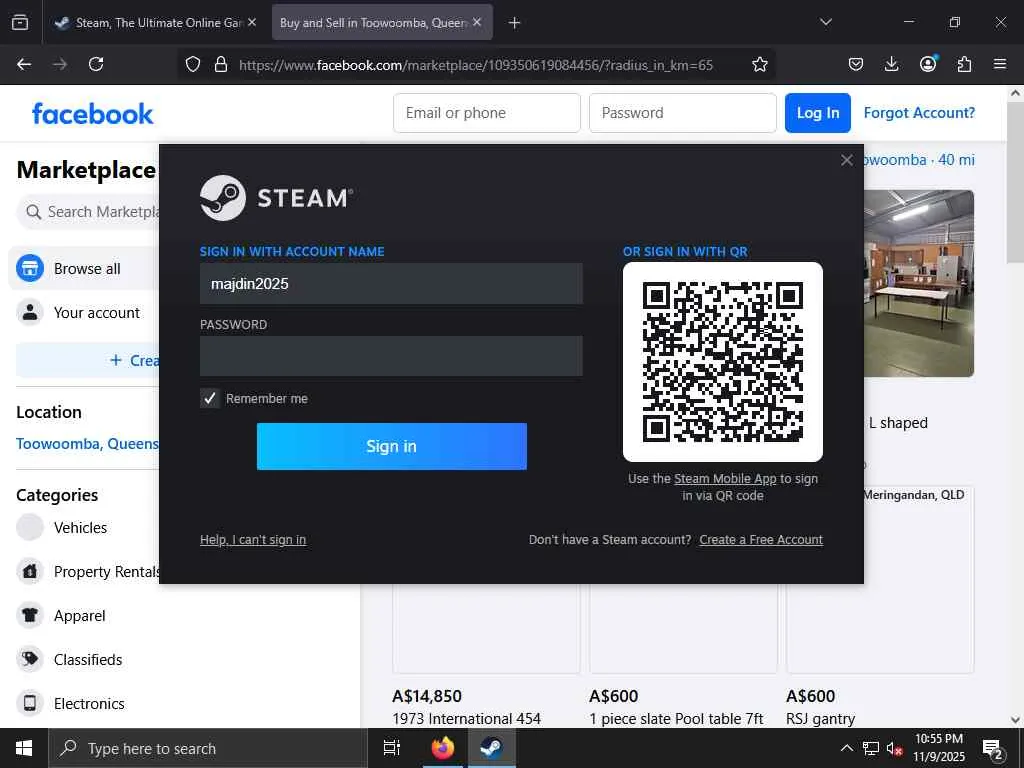Screen dimensions: 1024x768
Task: Click the Facebook Log In button
Action: coord(818,113)
